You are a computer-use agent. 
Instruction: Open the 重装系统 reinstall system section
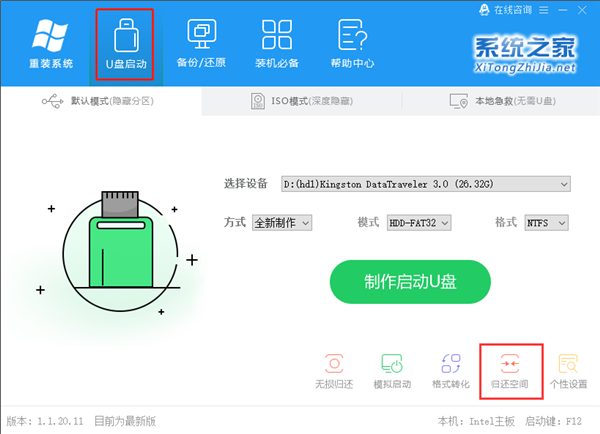pos(51,44)
